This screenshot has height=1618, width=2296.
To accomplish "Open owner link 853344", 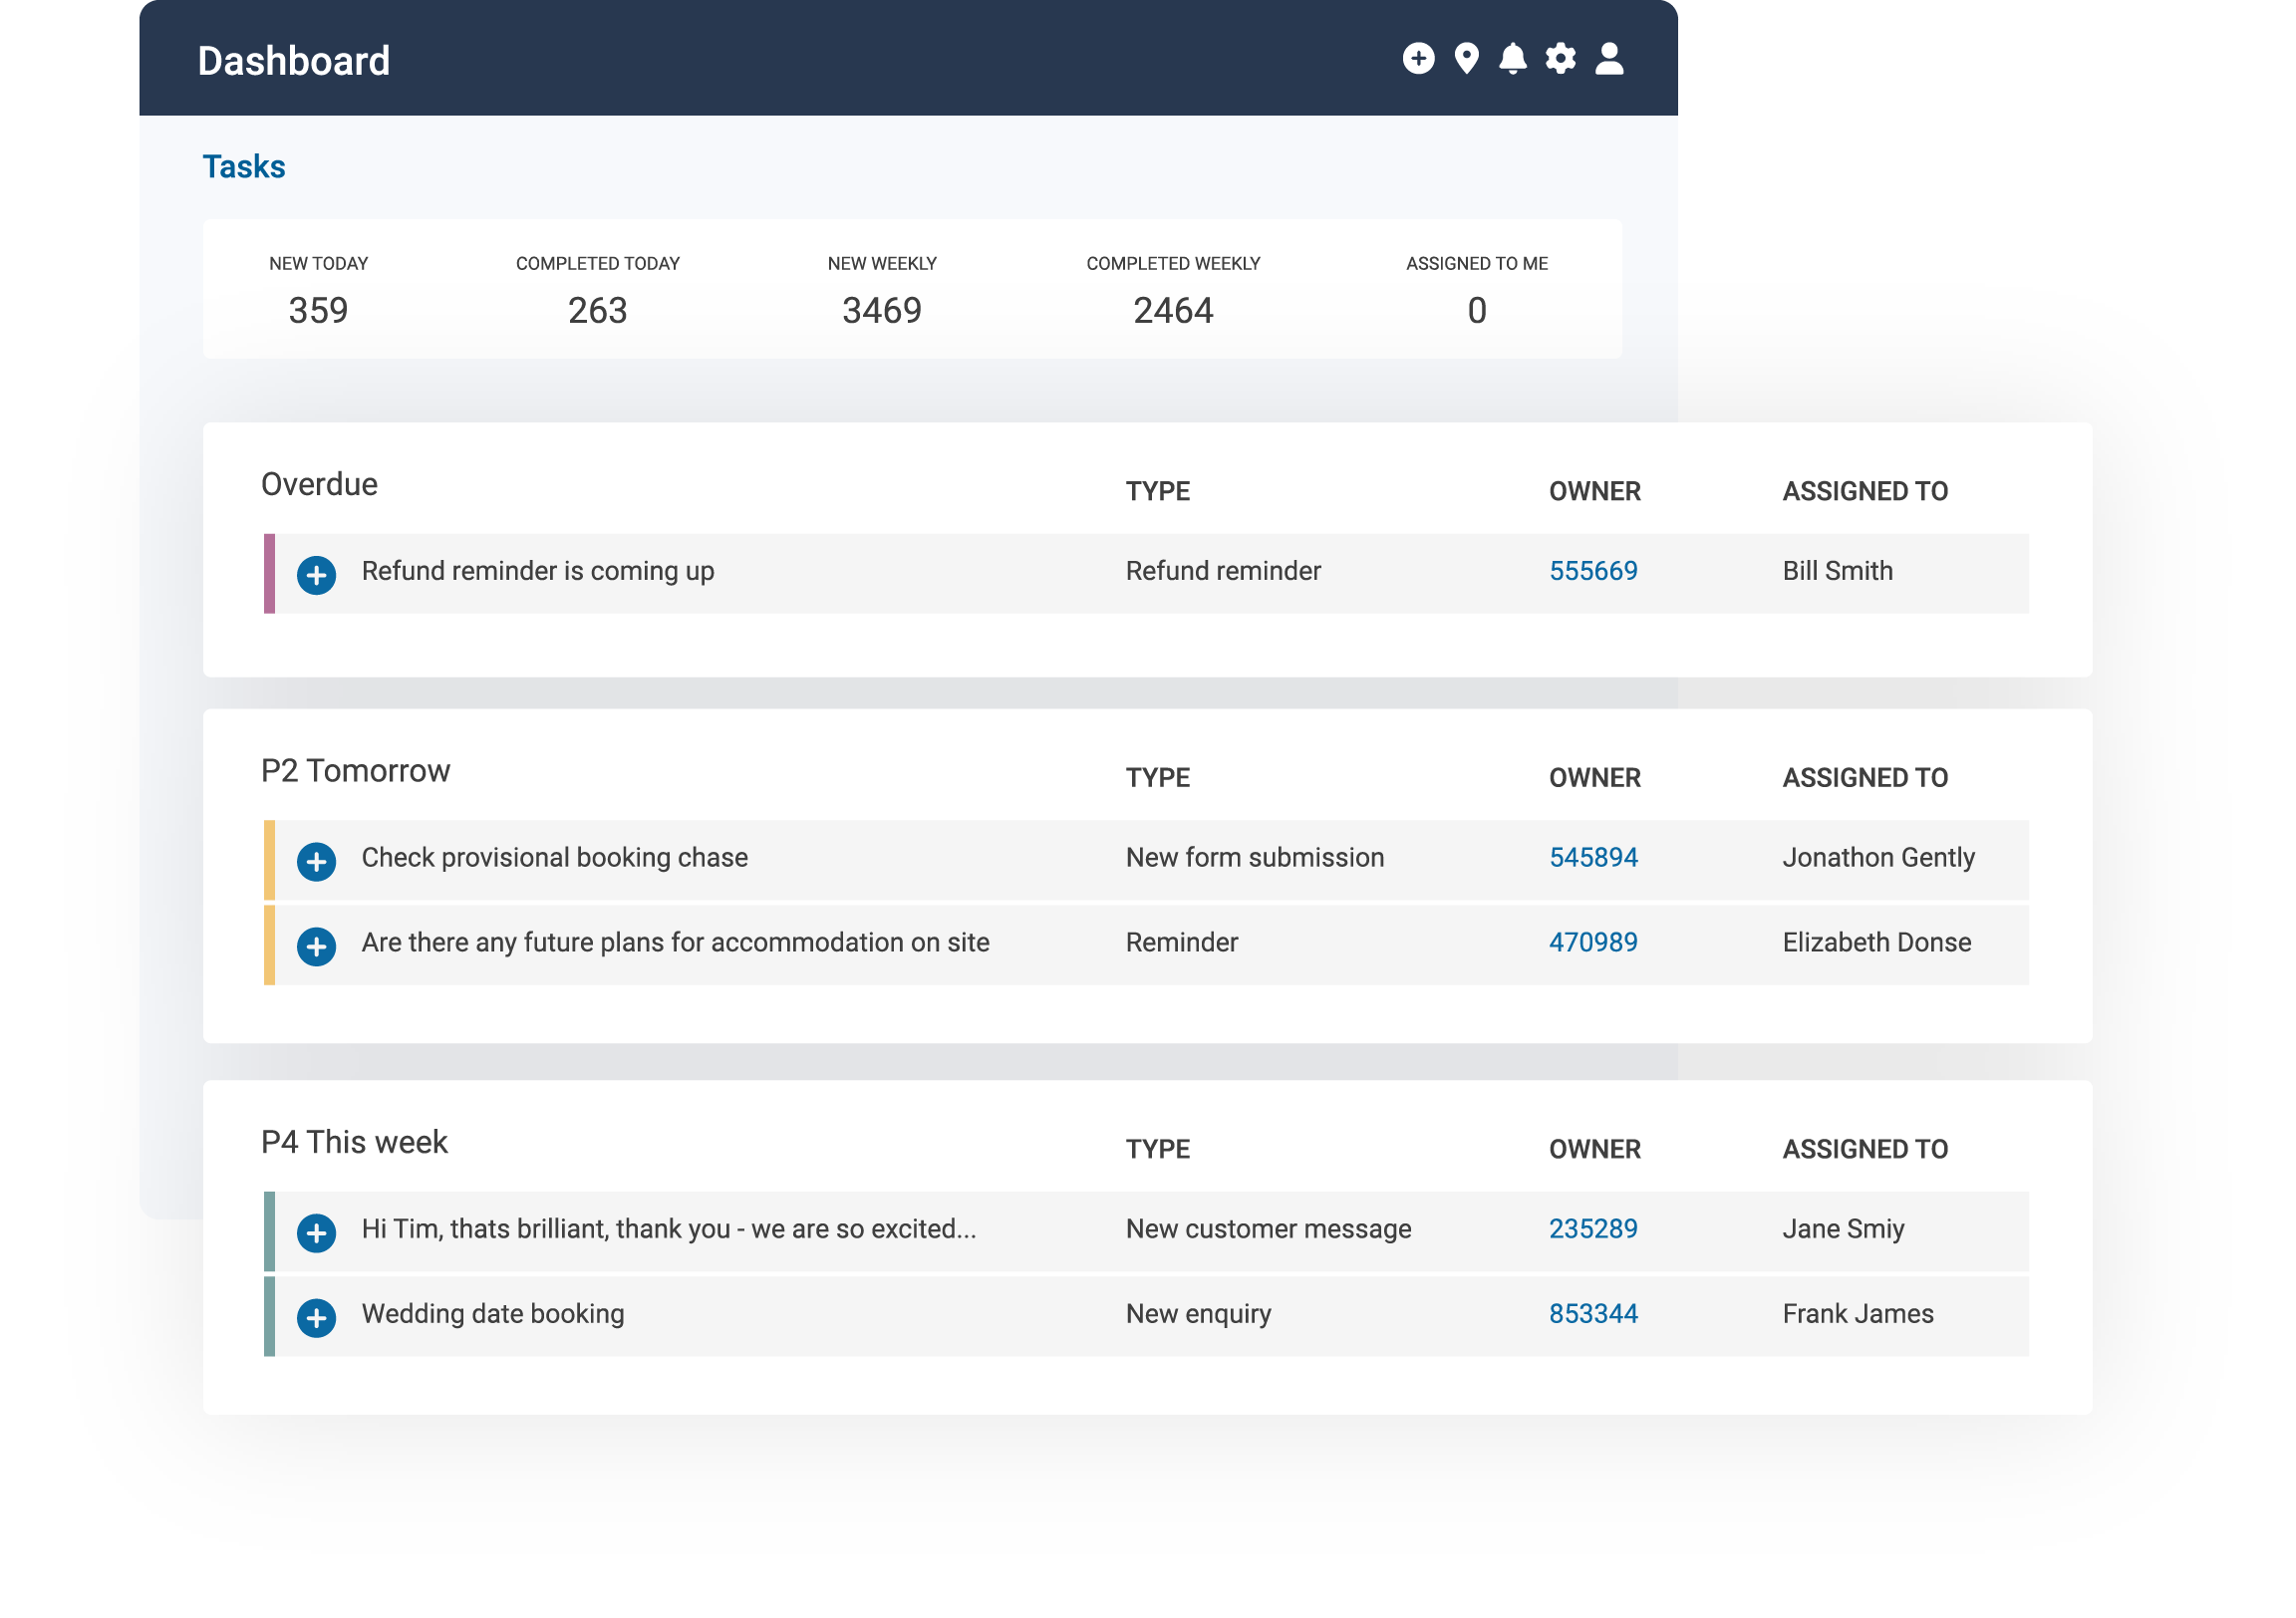I will coord(1593,1315).
